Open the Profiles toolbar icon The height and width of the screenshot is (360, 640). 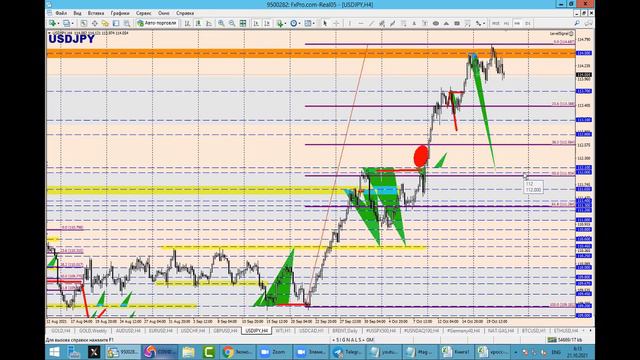[66, 23]
